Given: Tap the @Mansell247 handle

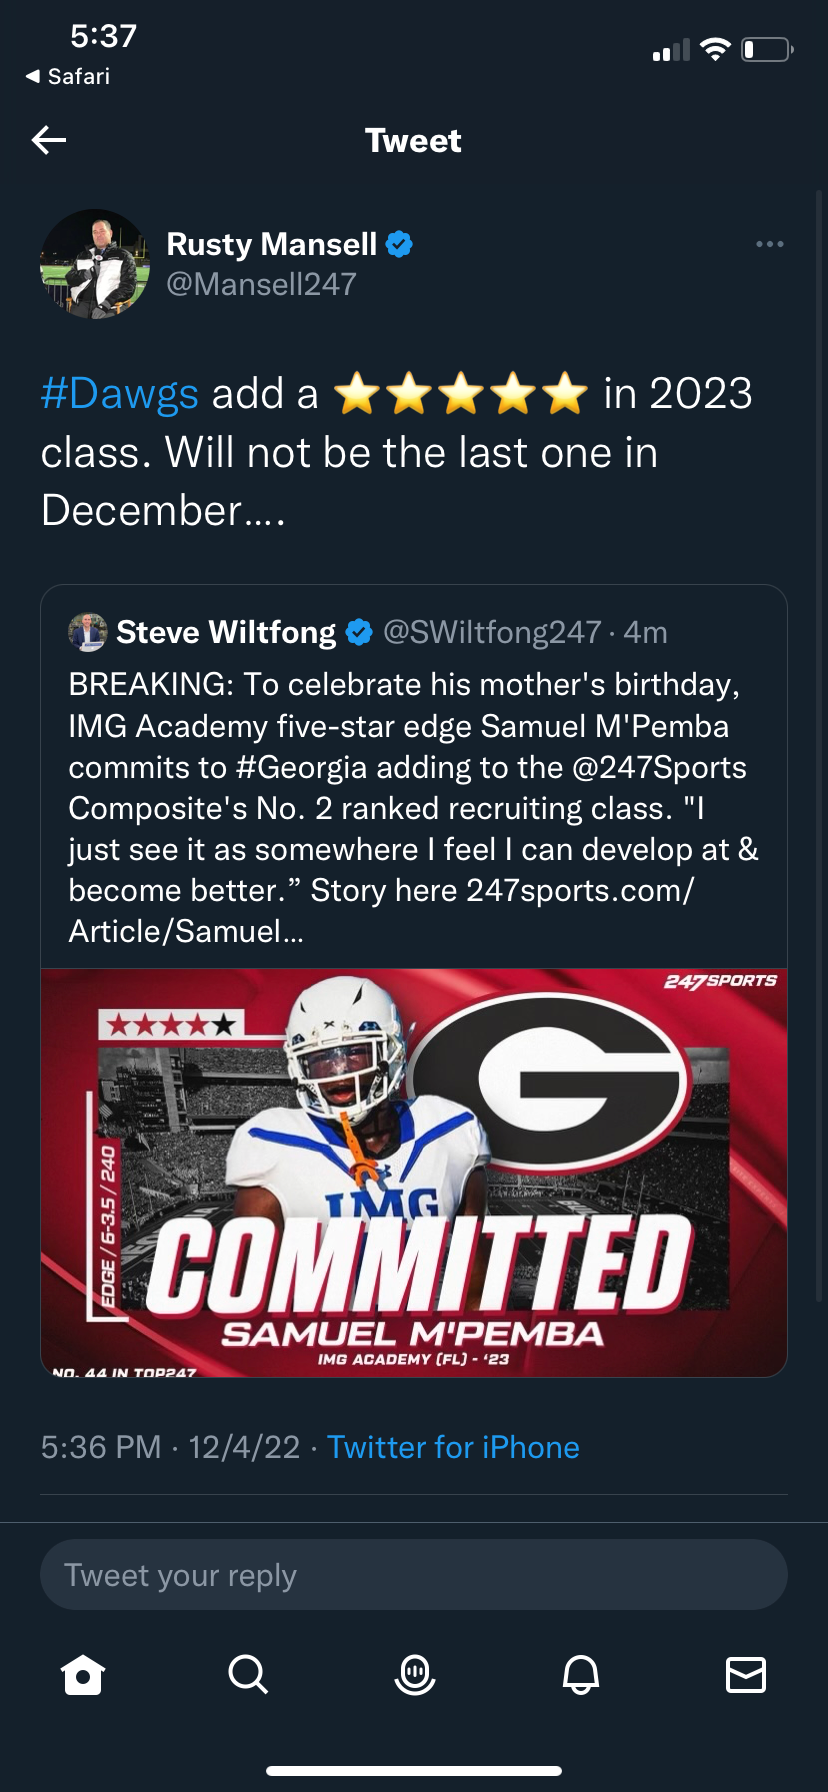Looking at the screenshot, I should tap(261, 285).
